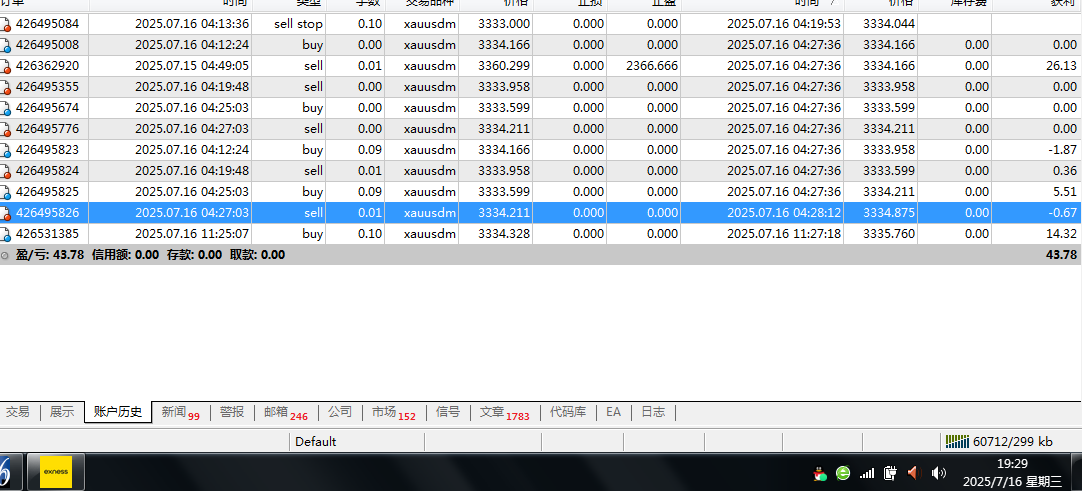
Task: Click the take profit value 2366.666
Action: (x=652, y=66)
